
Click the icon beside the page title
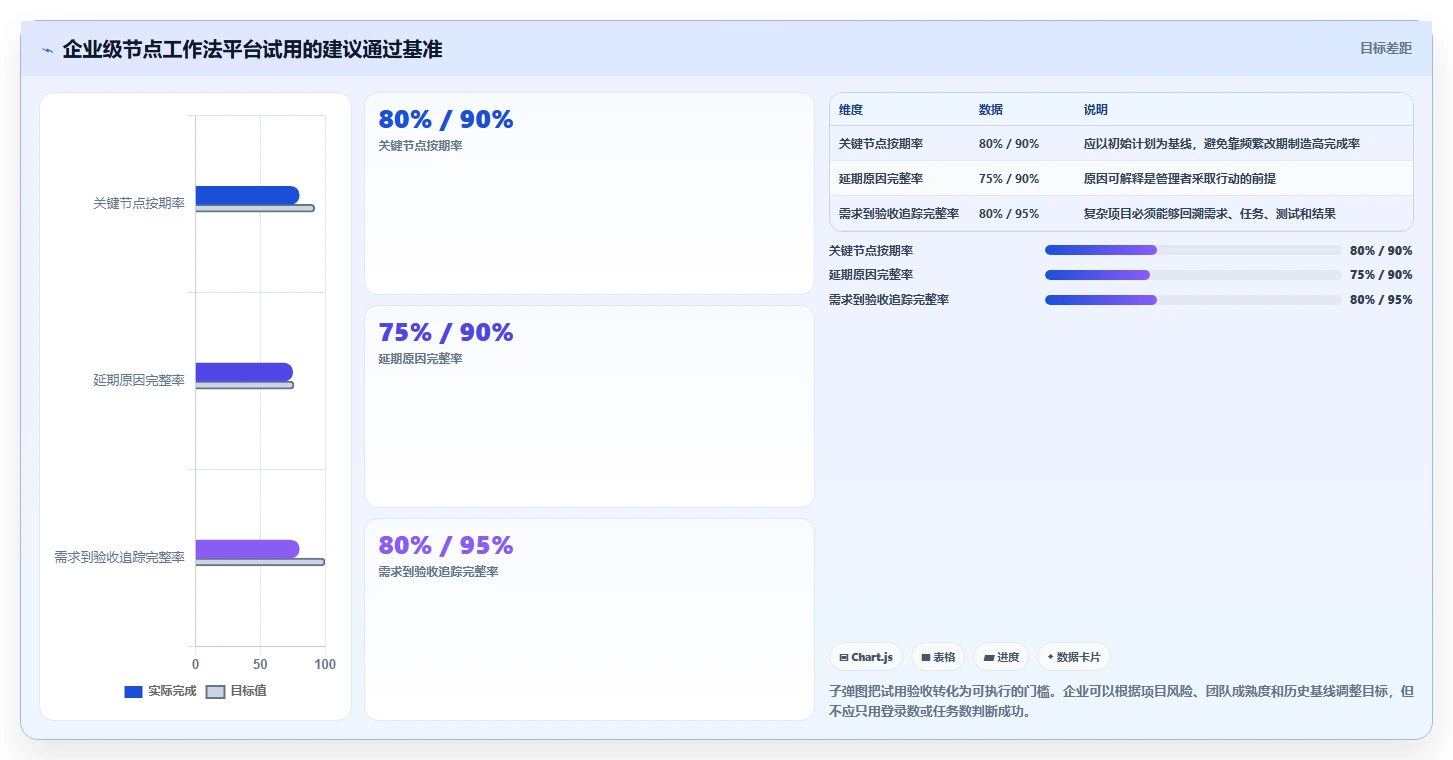click(x=47, y=50)
